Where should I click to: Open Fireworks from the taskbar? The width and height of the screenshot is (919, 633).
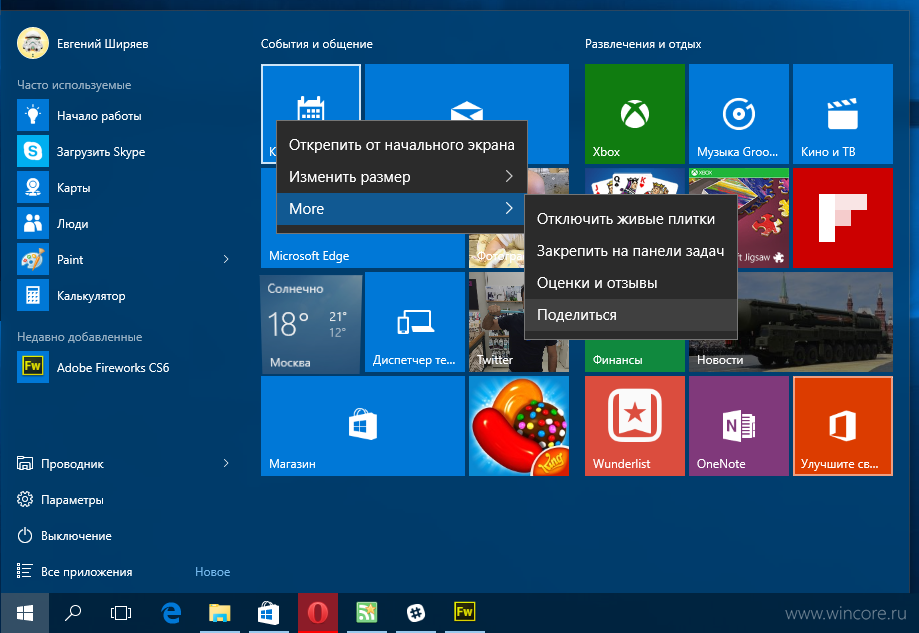coord(465,613)
